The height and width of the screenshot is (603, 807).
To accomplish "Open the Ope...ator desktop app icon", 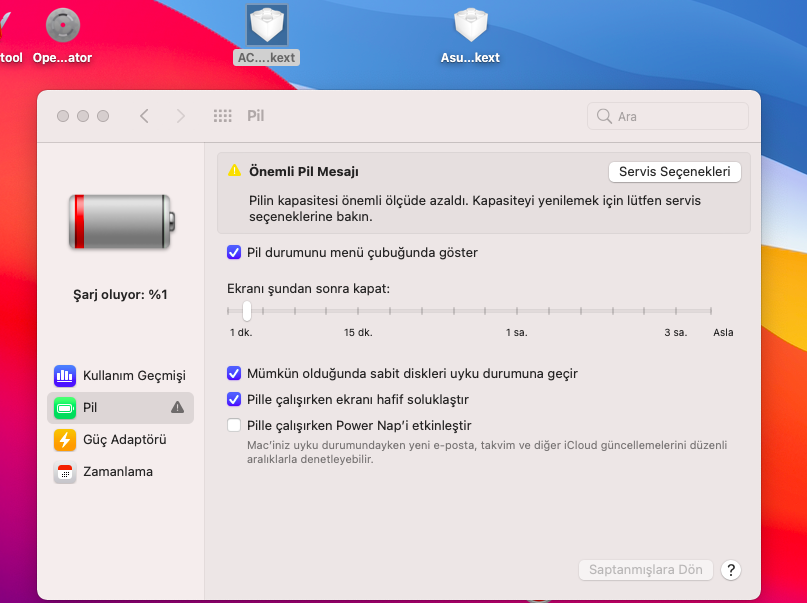I will coord(63,26).
